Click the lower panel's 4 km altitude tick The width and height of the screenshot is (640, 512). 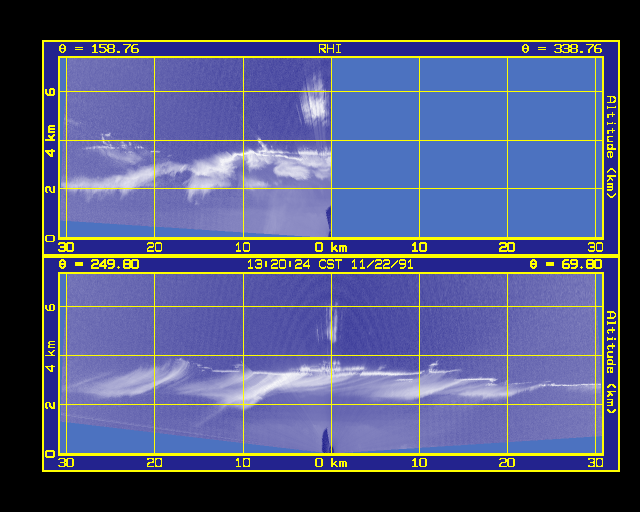pyautogui.click(x=51, y=356)
